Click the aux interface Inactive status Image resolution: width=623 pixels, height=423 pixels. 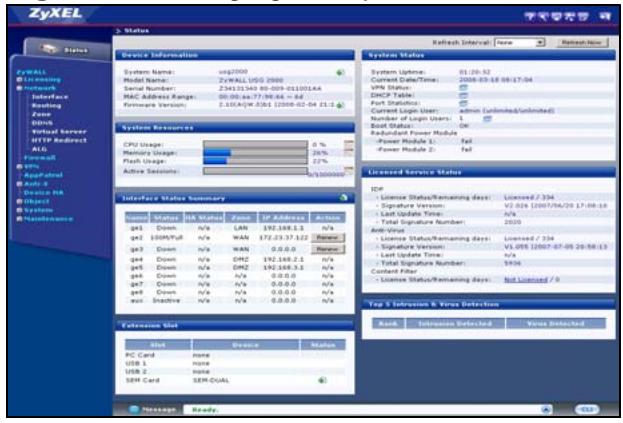(166, 301)
